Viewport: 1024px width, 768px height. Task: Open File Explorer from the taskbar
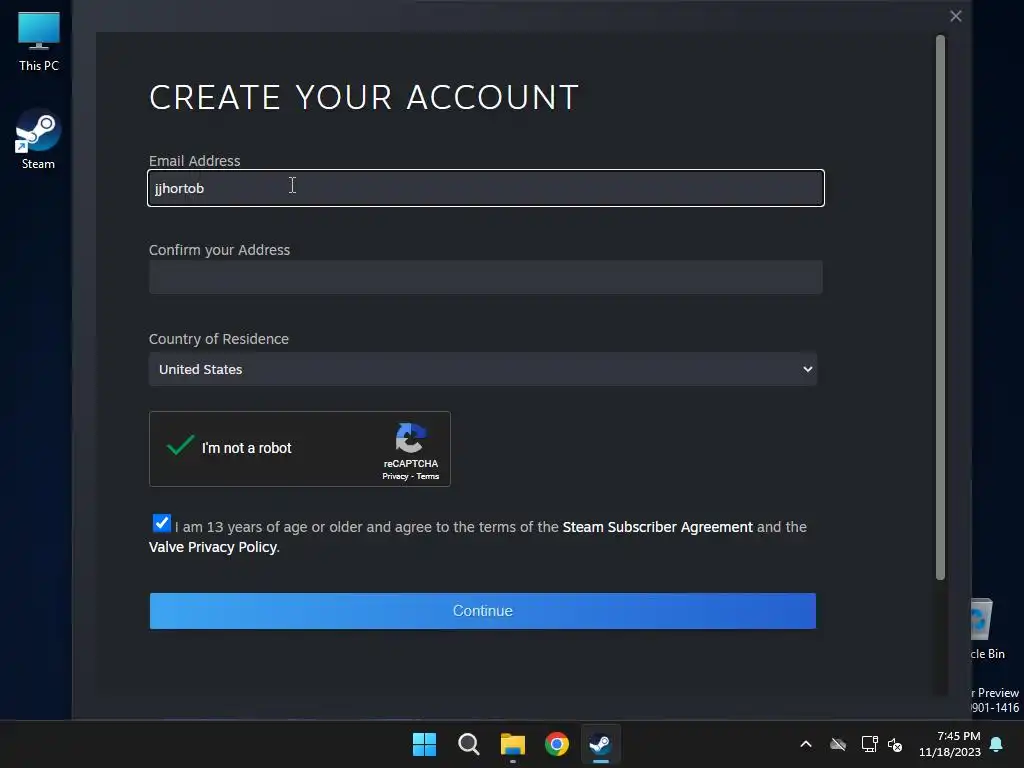click(x=513, y=744)
